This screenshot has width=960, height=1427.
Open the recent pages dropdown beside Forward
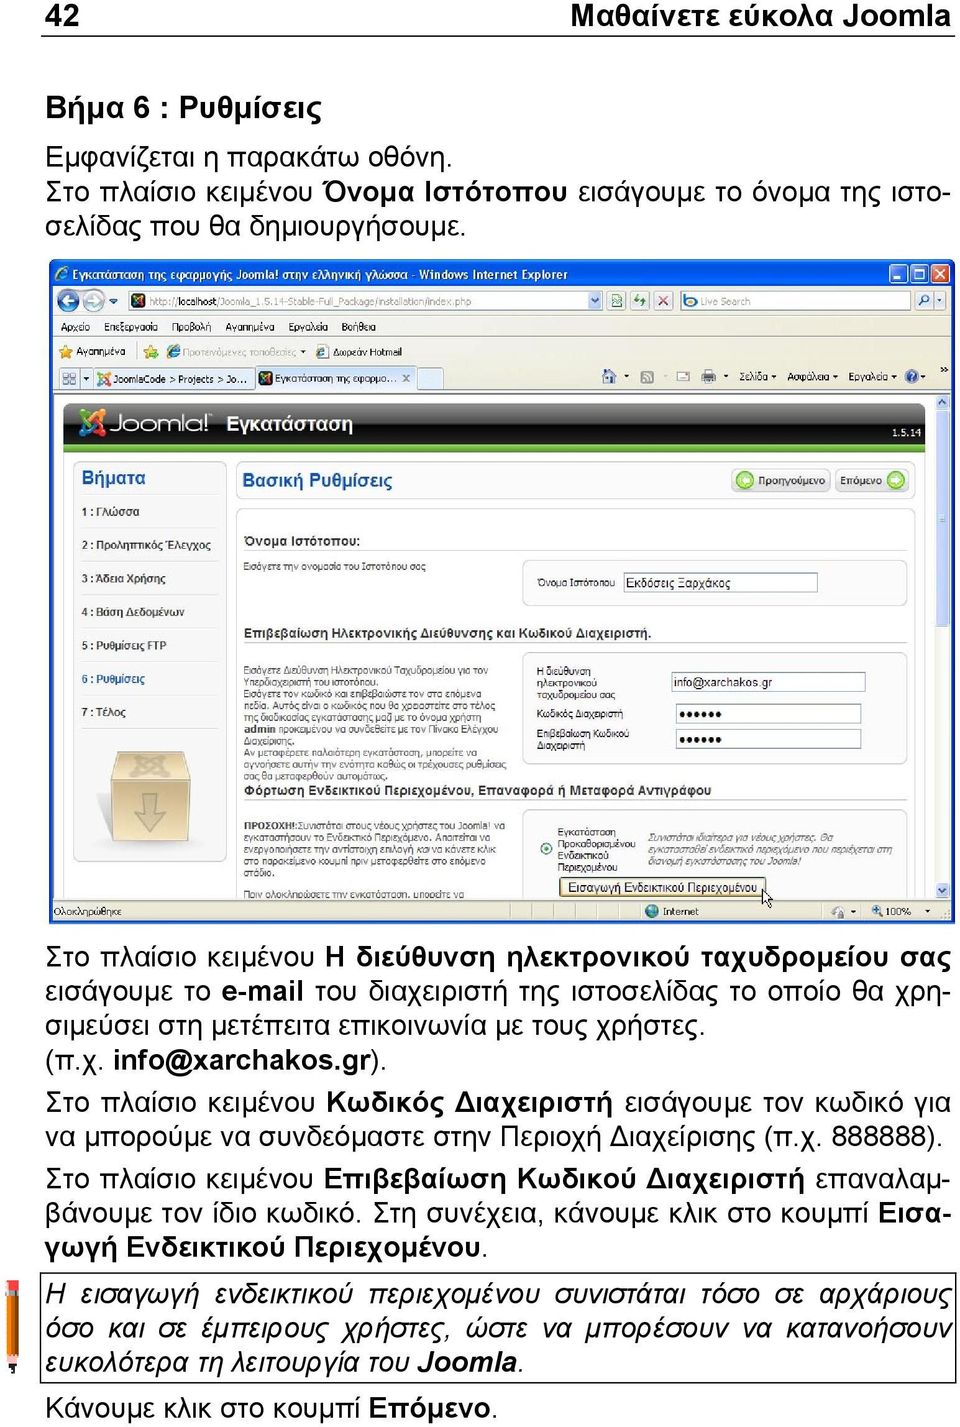113,301
